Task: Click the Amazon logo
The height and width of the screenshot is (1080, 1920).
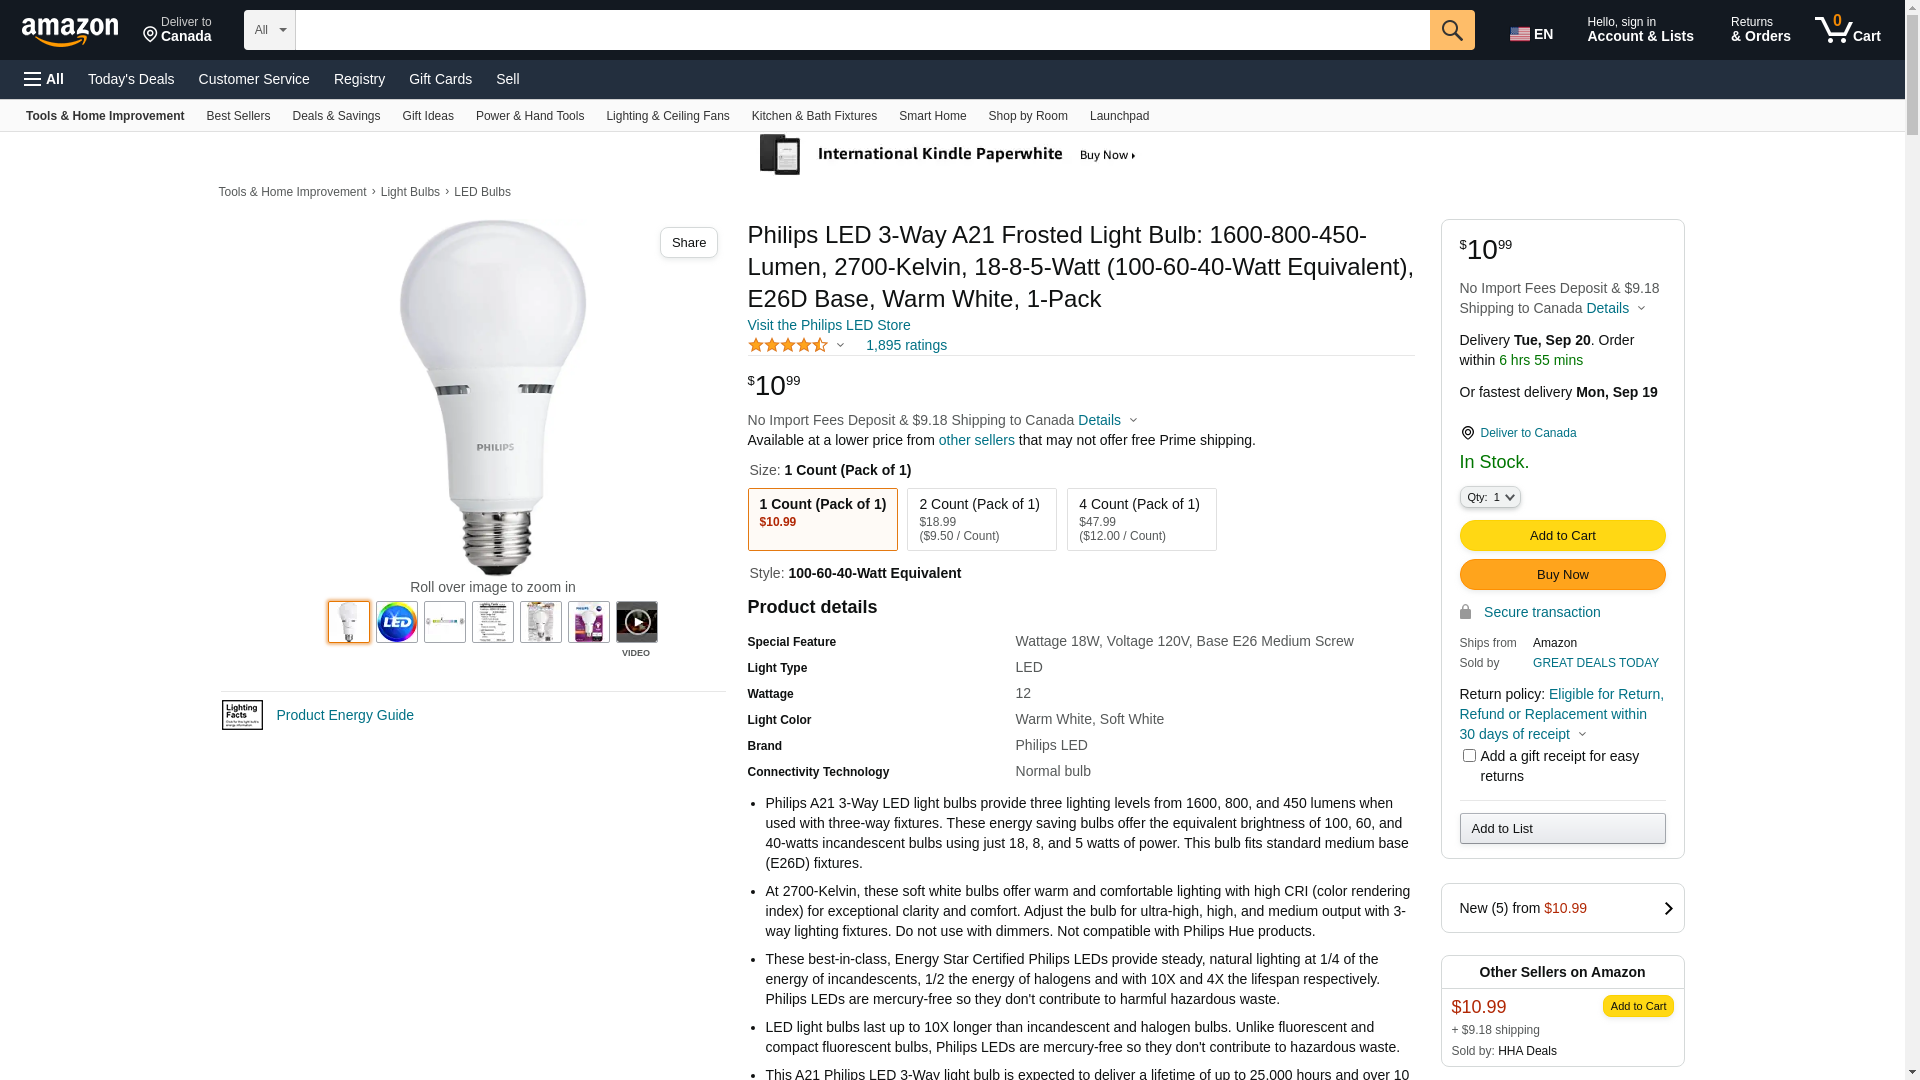Action: pos(70,32)
